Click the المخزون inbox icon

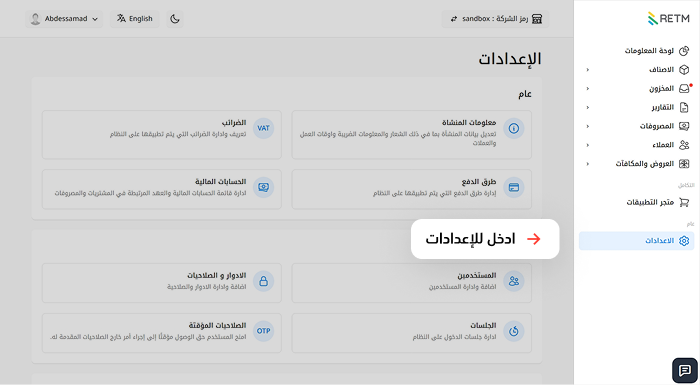pos(683,88)
